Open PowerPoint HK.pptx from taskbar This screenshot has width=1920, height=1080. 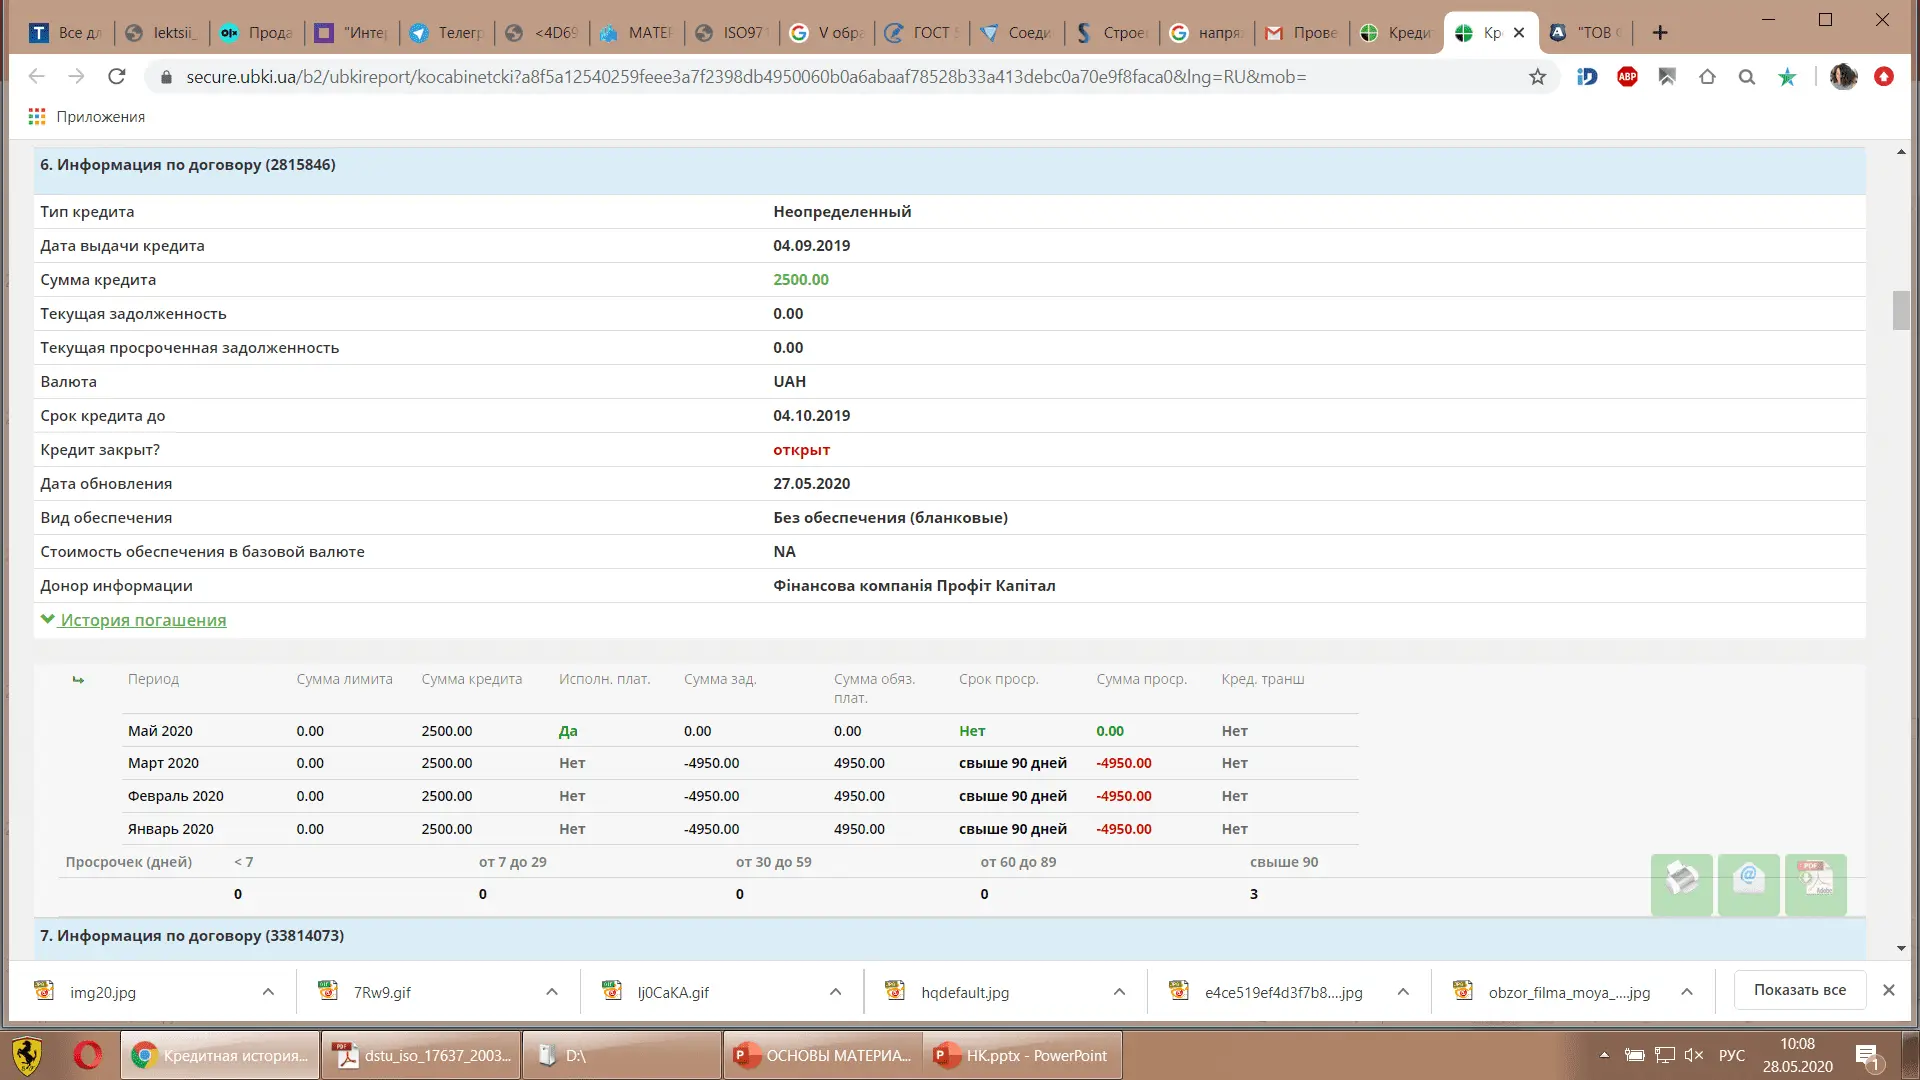1022,1056
